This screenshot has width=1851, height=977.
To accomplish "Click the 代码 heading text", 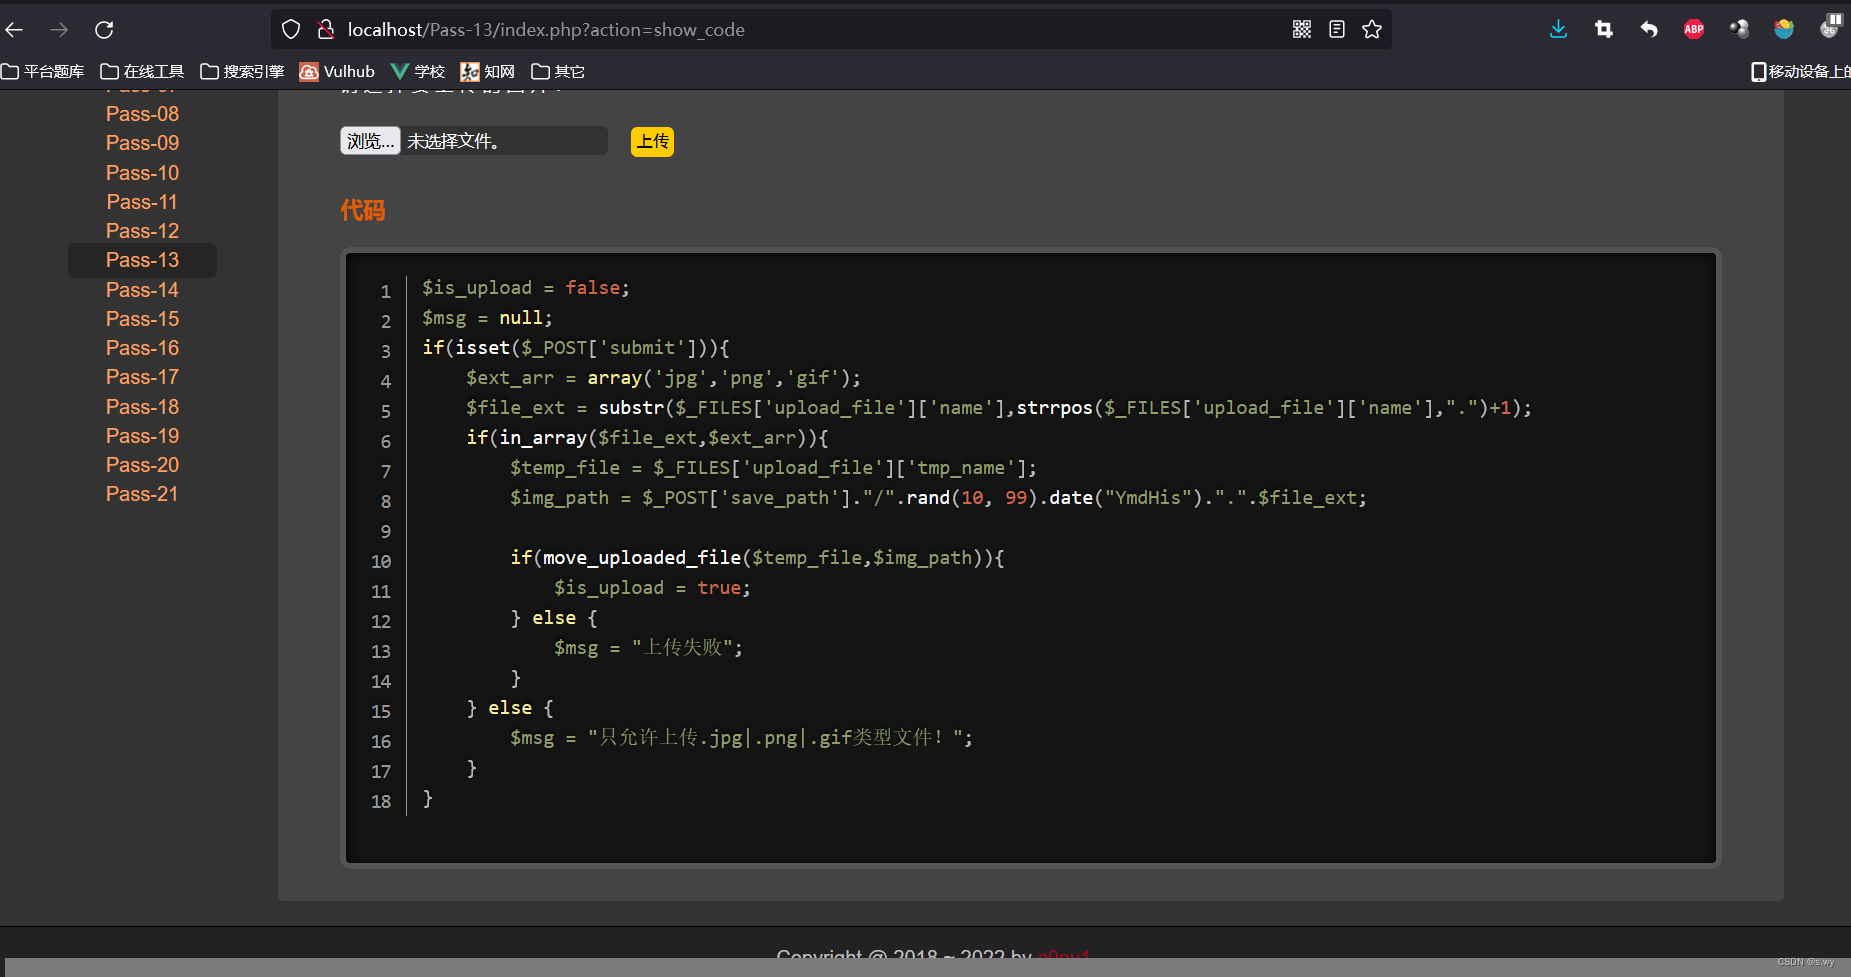I will (x=362, y=210).
